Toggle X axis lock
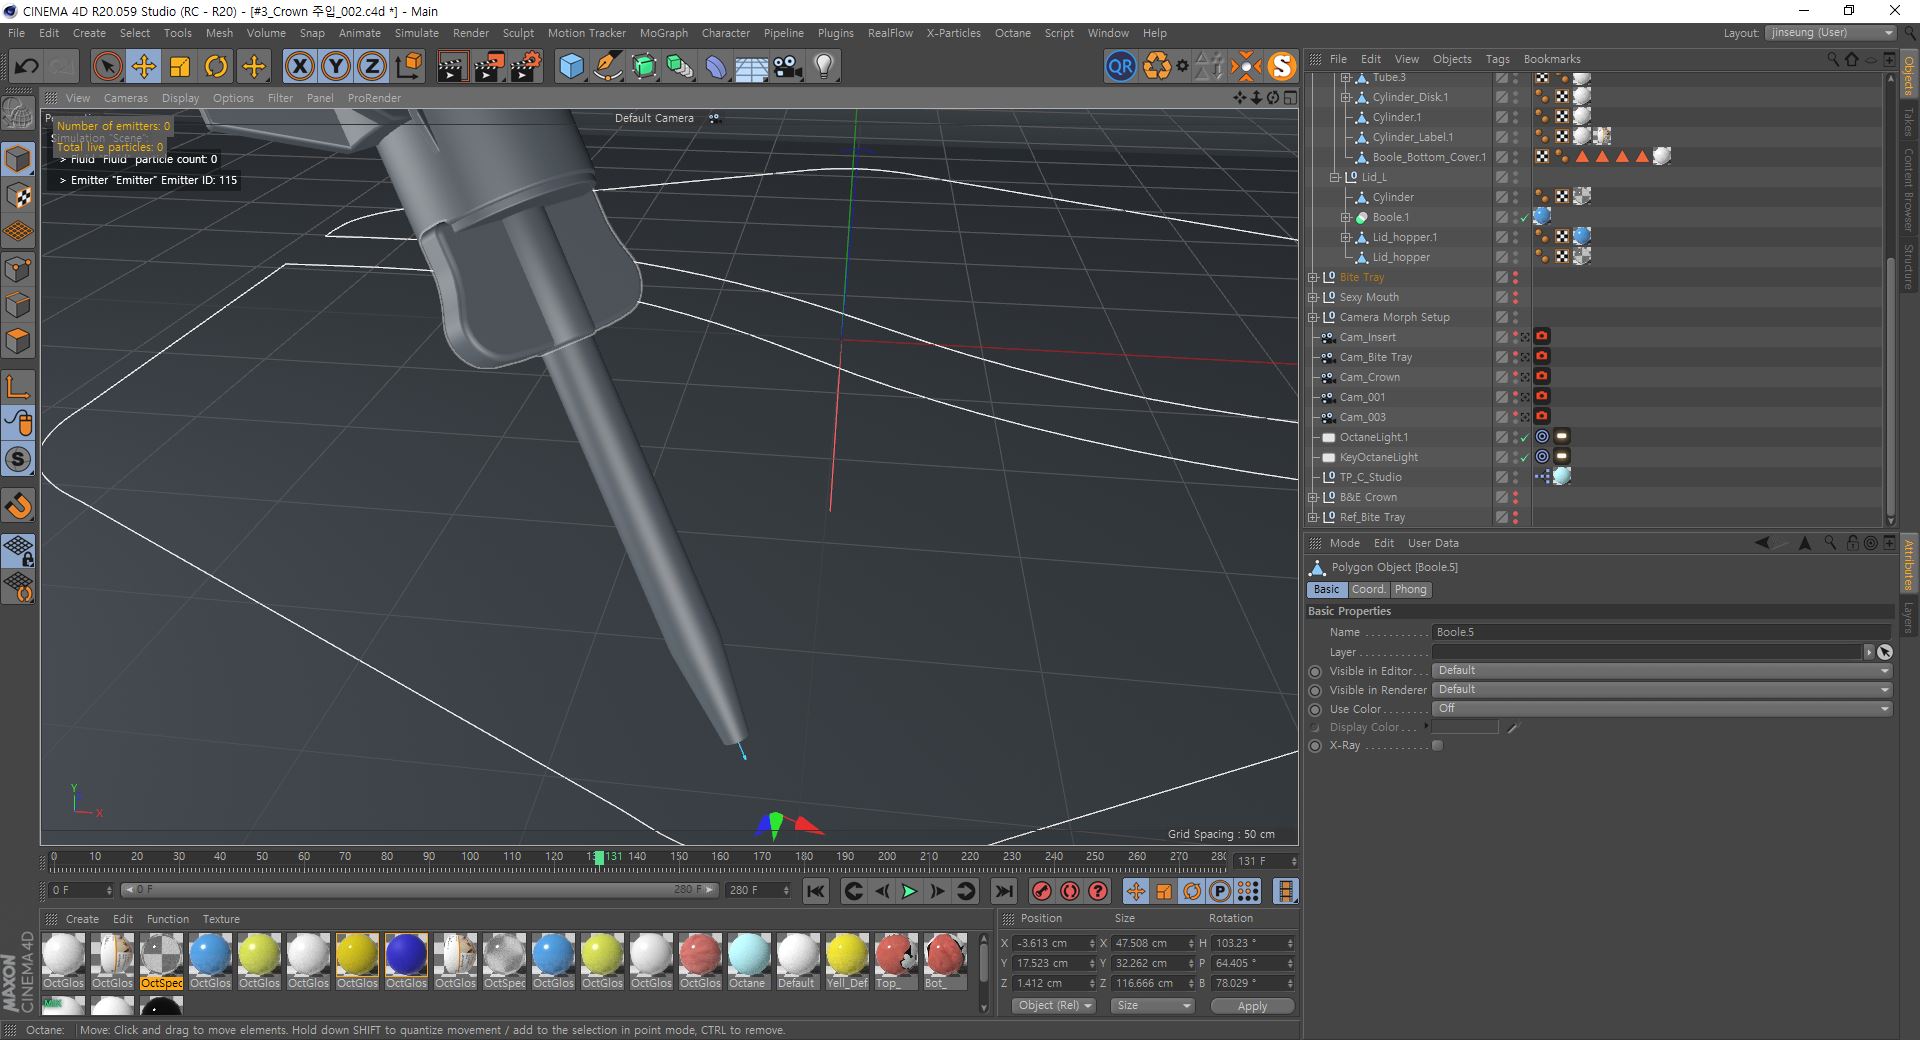The height and width of the screenshot is (1040, 1920). tap(299, 67)
